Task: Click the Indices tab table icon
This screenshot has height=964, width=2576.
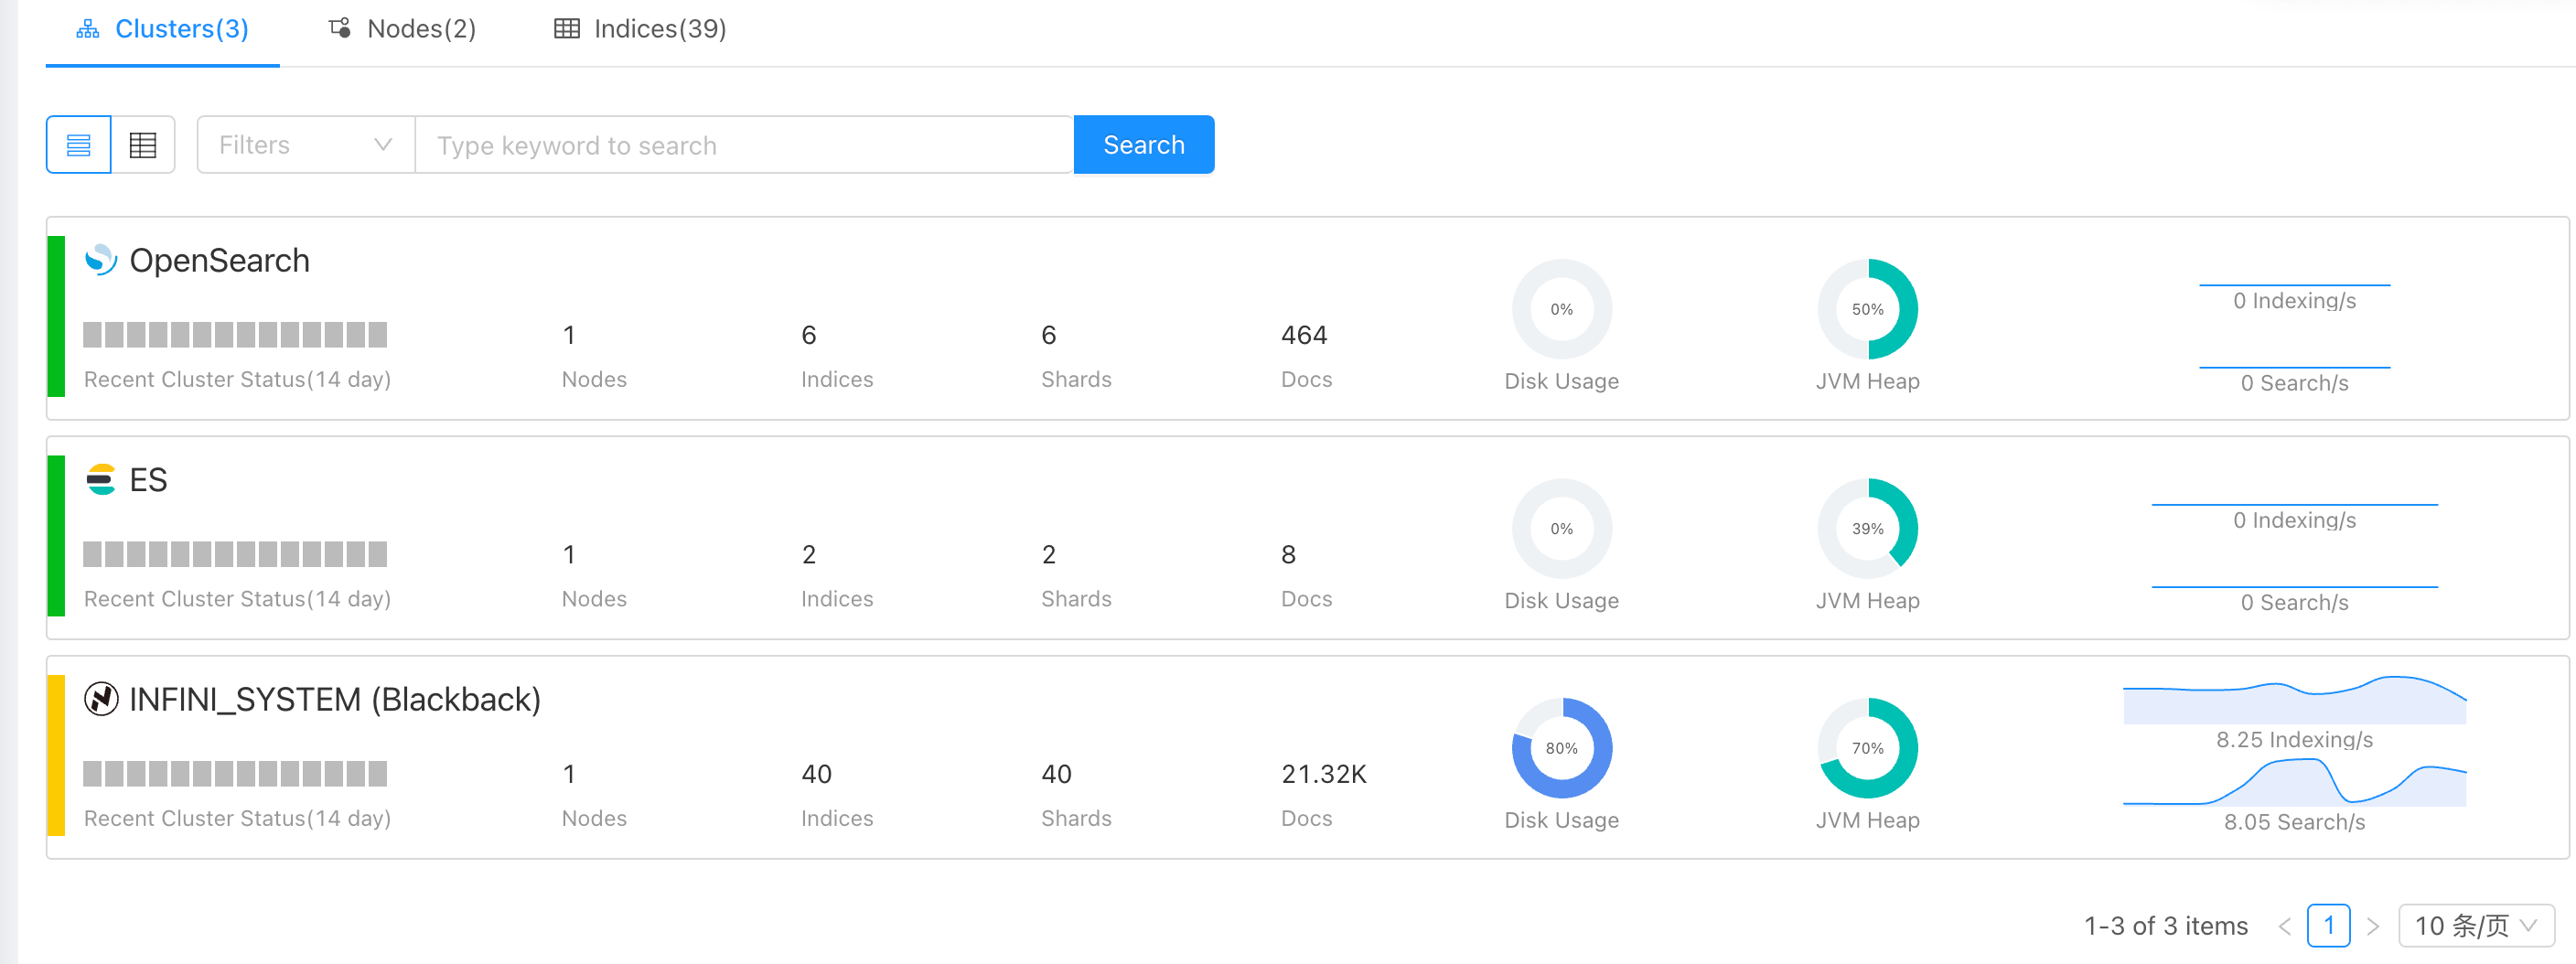Action: (567, 29)
